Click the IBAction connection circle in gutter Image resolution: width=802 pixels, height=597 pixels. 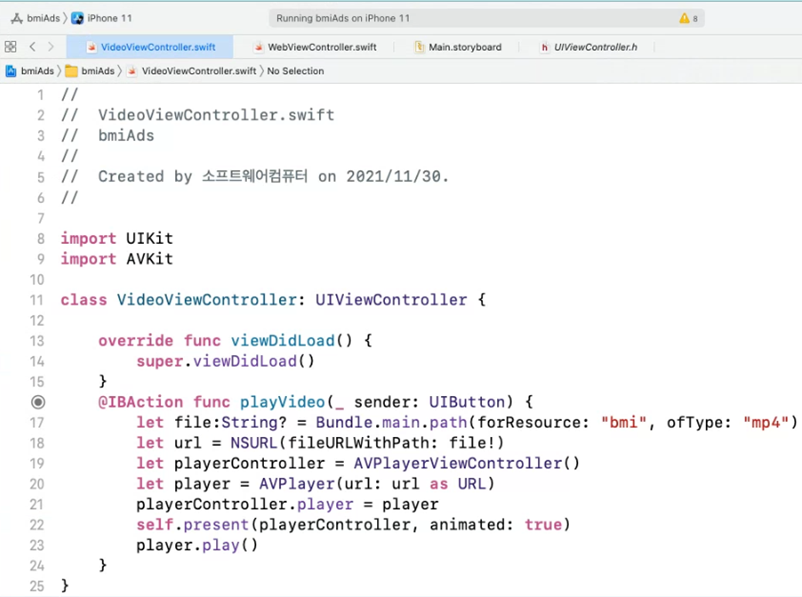(x=38, y=402)
